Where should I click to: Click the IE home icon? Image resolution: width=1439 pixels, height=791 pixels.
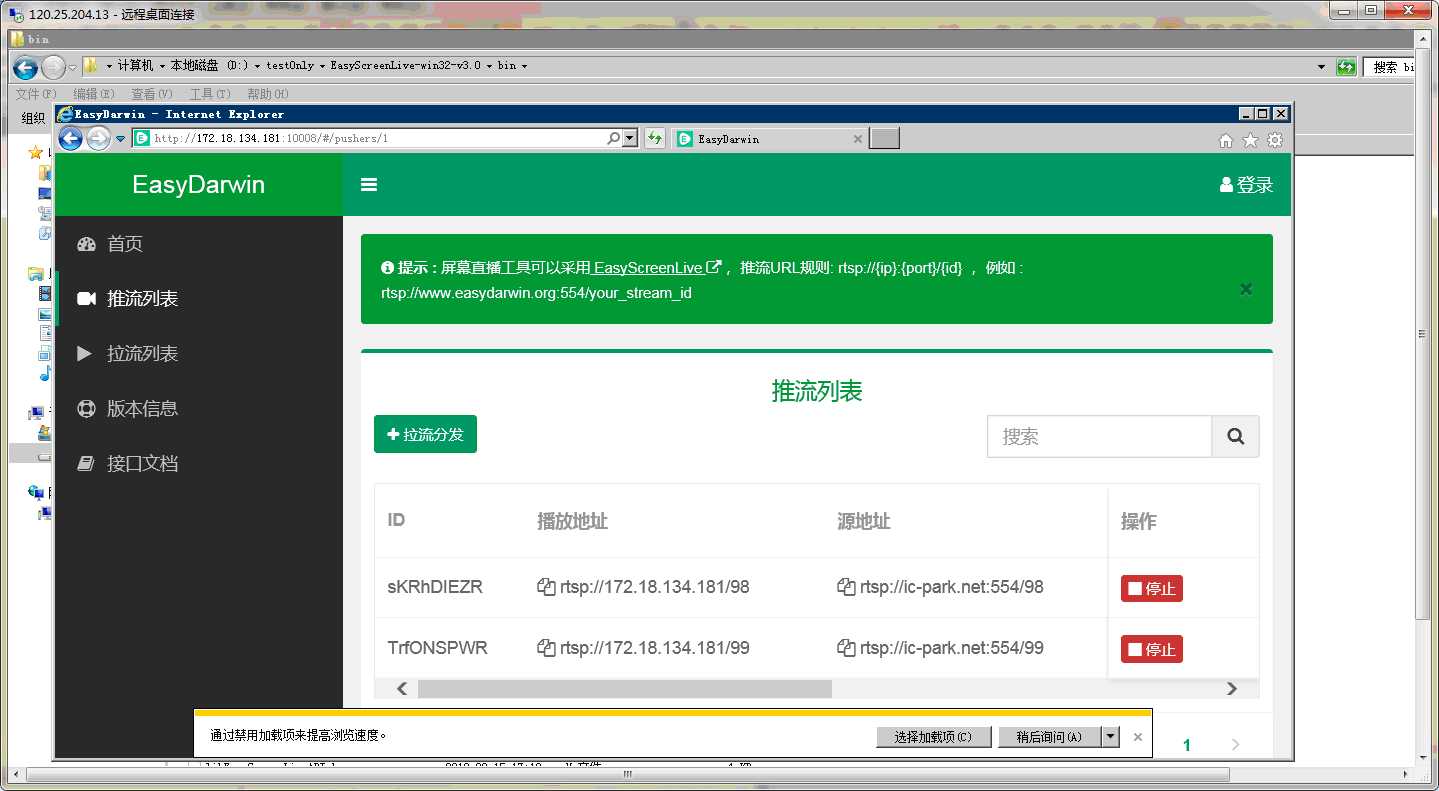pos(1226,141)
